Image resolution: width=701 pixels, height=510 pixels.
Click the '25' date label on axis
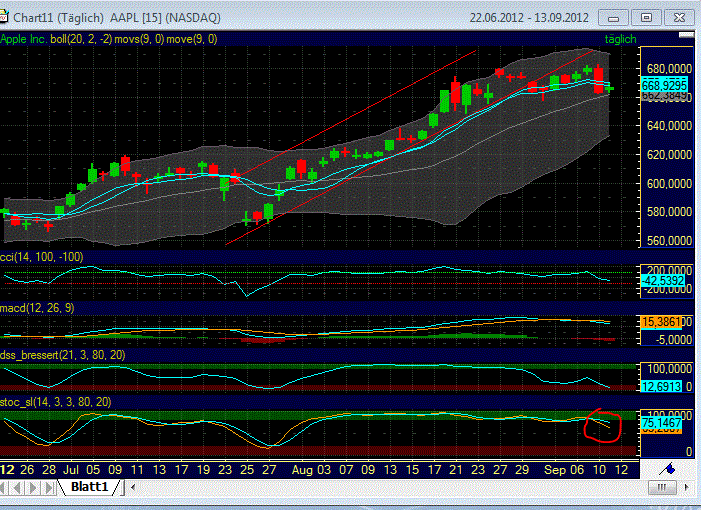coord(247,470)
